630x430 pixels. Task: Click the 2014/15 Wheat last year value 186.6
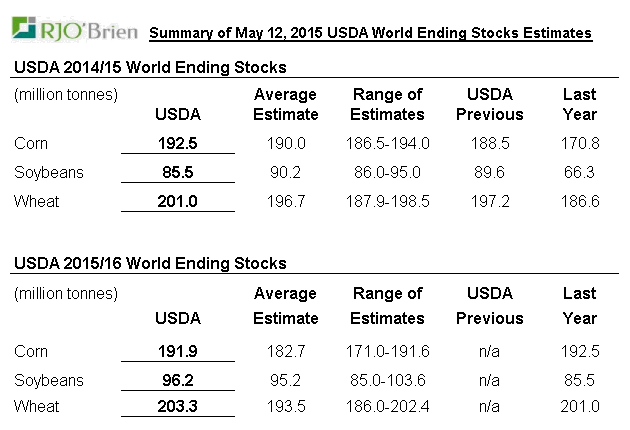tap(579, 202)
